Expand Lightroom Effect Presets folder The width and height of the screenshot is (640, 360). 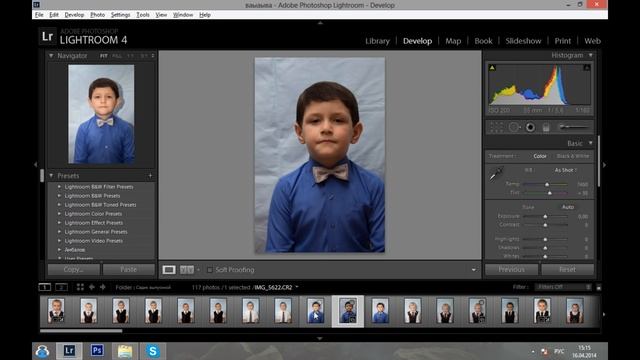coord(59,222)
